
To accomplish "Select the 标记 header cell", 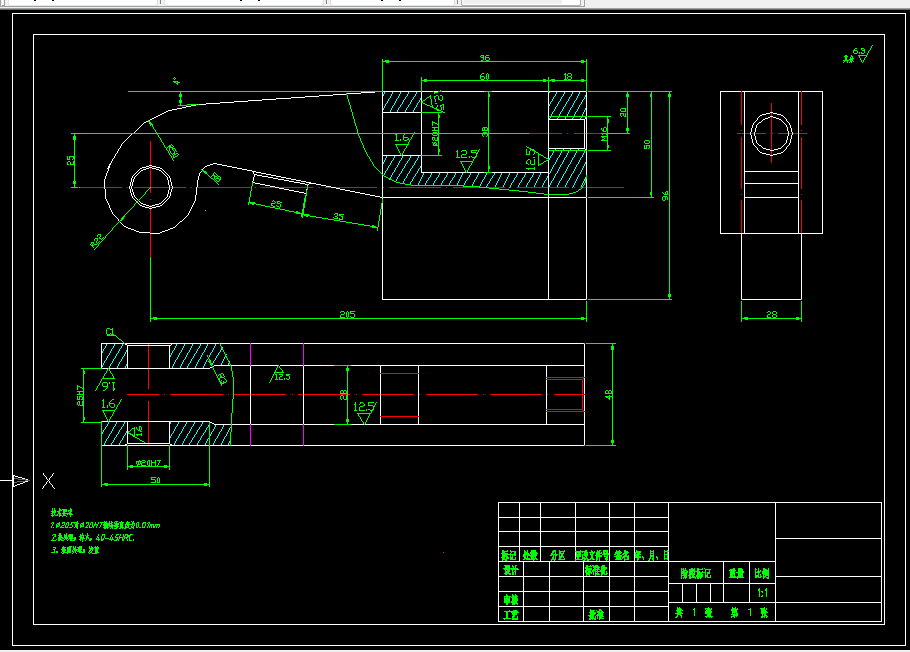I will click(509, 555).
